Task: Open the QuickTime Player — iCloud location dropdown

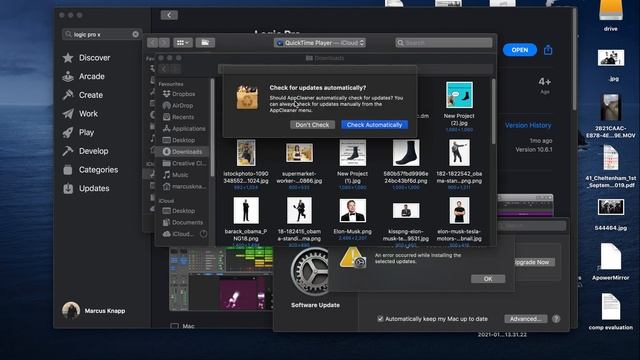Action: tap(320, 43)
